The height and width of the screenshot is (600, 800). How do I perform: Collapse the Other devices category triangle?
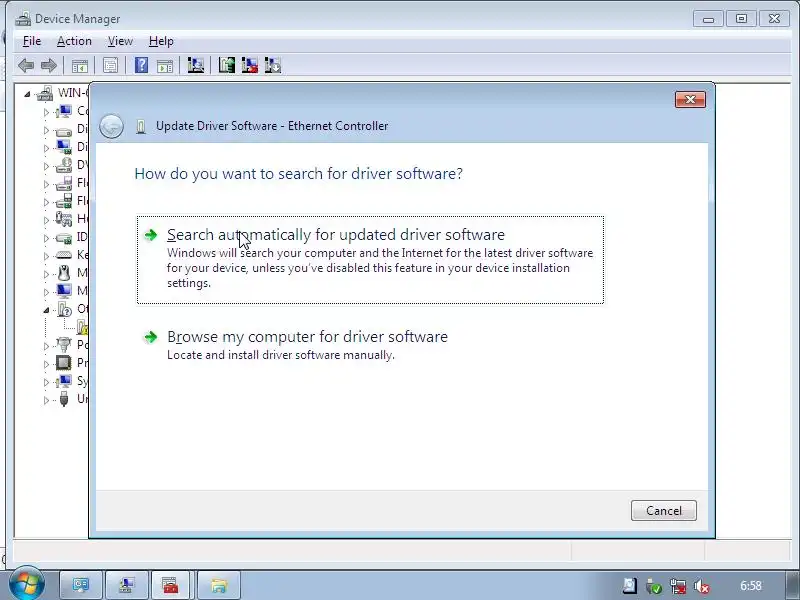pyautogui.click(x=46, y=310)
